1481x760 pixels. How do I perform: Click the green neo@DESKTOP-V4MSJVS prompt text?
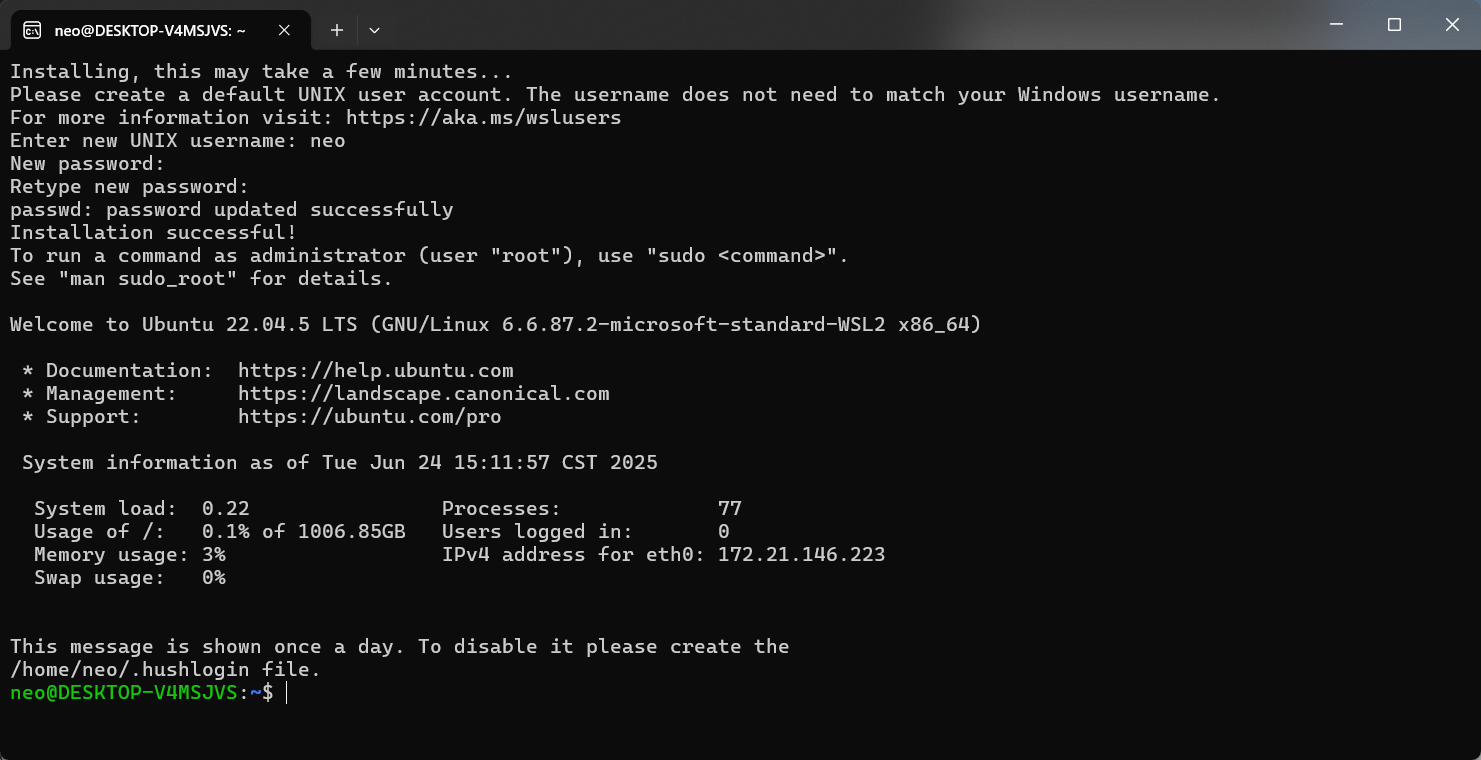coord(123,693)
